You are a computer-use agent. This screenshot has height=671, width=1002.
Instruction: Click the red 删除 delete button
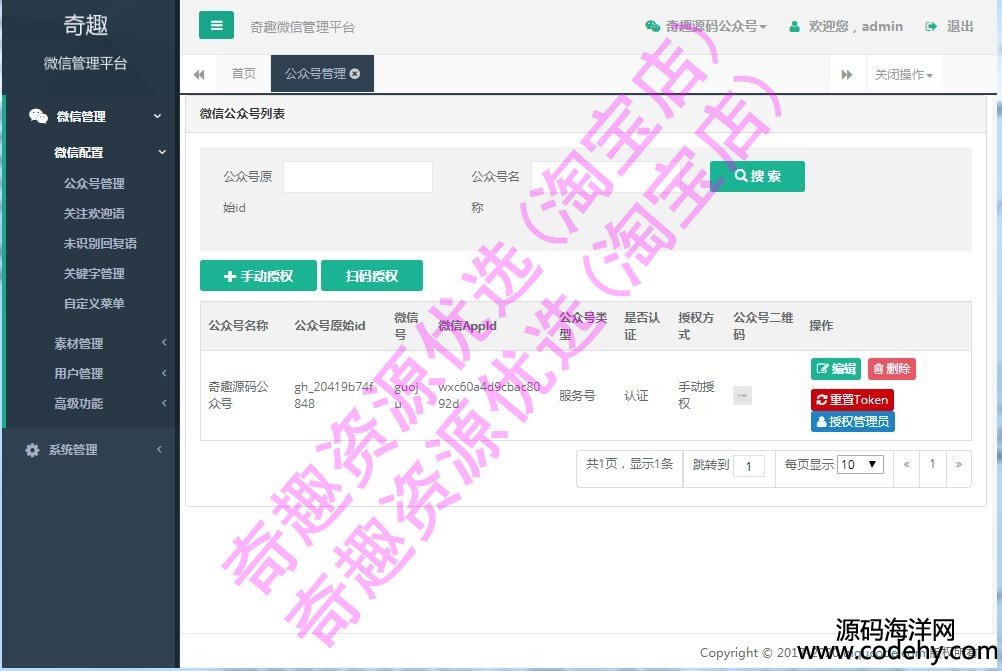pos(891,369)
